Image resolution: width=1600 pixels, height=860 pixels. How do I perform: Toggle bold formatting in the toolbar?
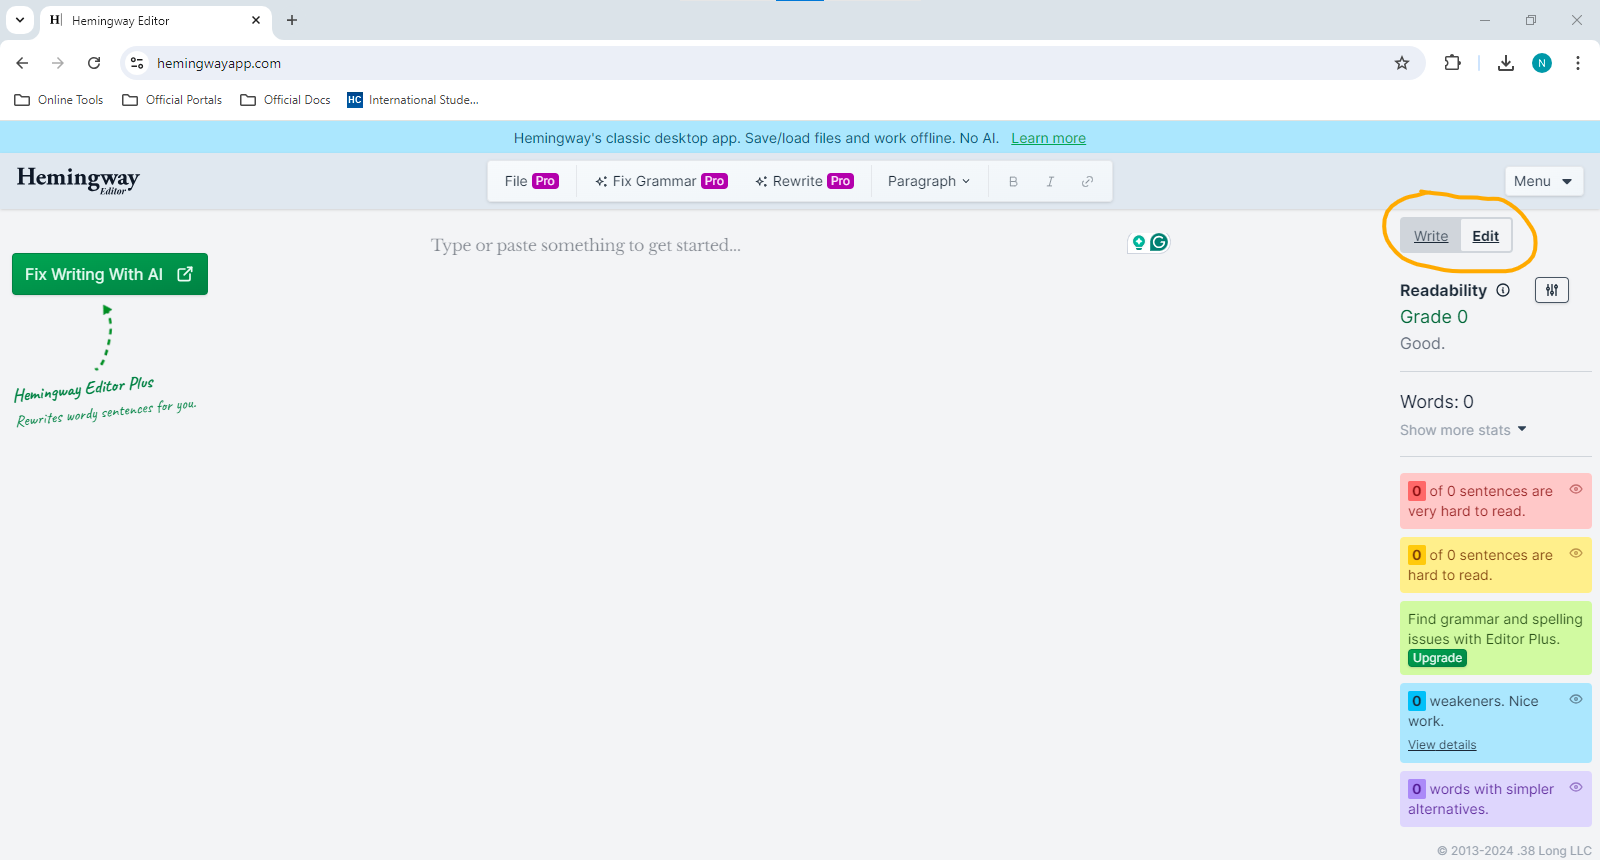1013,181
